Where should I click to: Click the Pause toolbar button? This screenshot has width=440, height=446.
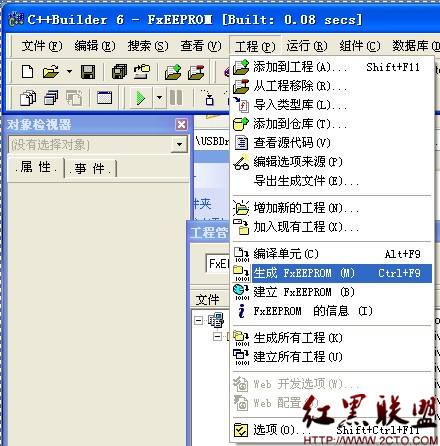pos(176,98)
